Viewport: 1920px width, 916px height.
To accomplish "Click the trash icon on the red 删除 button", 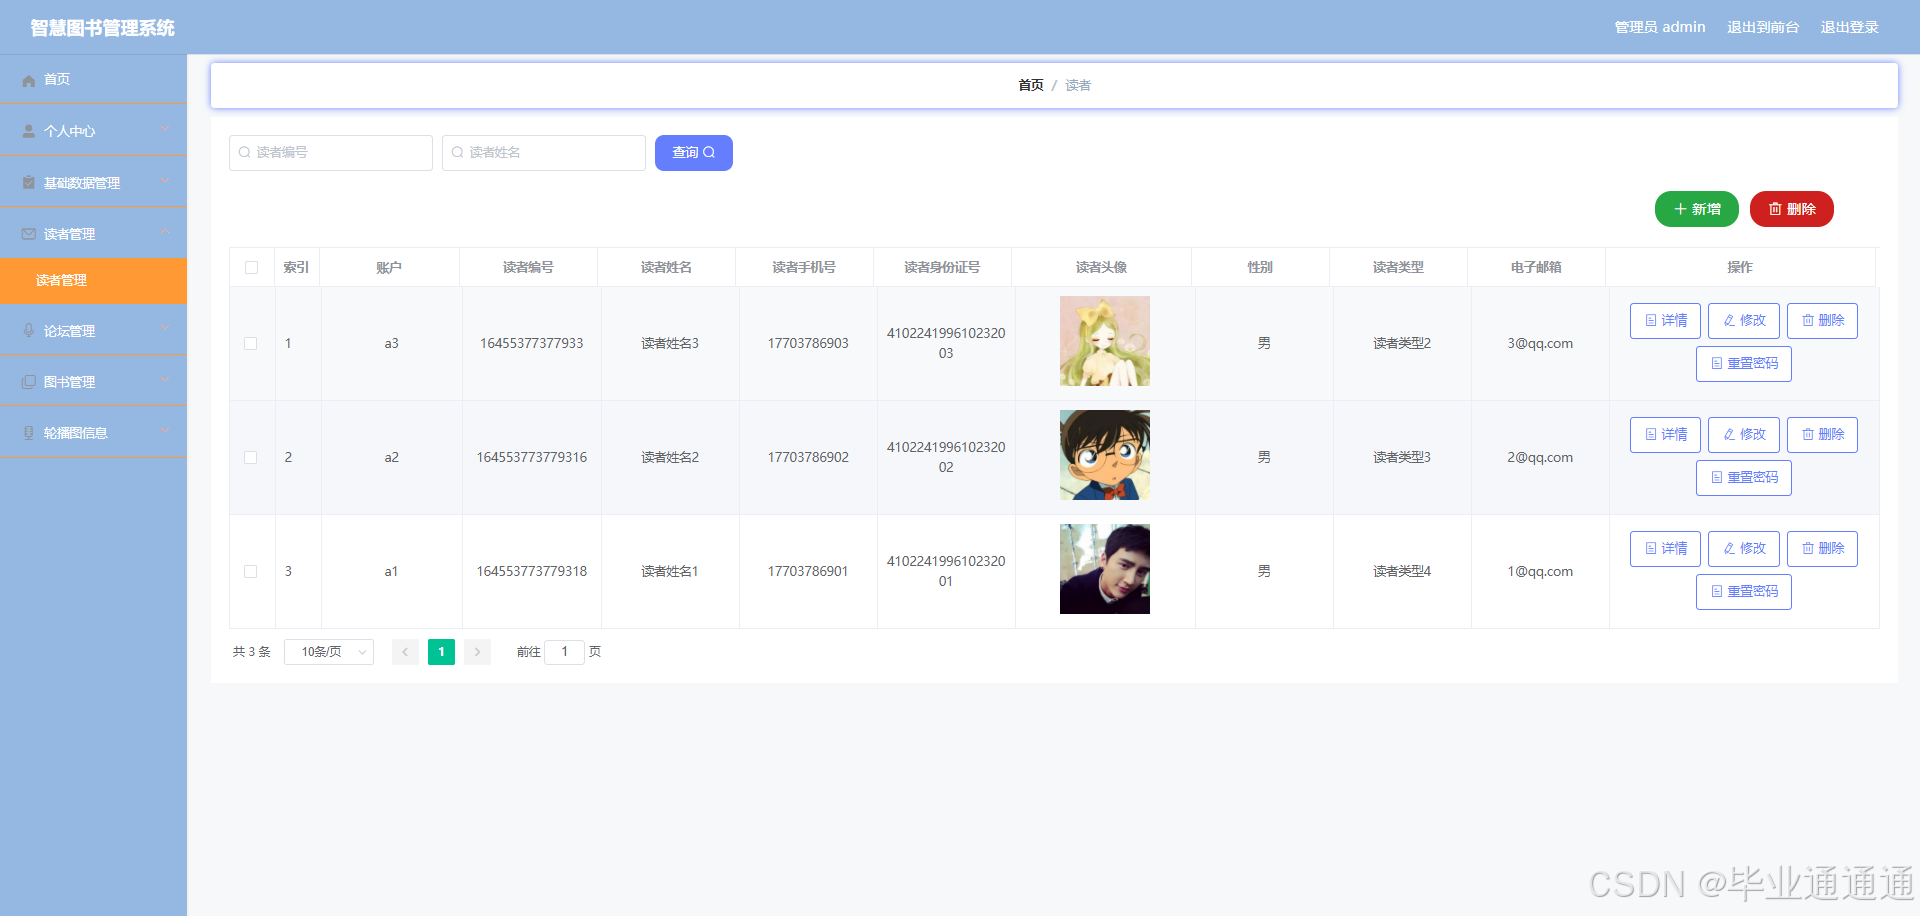I will click(1773, 209).
